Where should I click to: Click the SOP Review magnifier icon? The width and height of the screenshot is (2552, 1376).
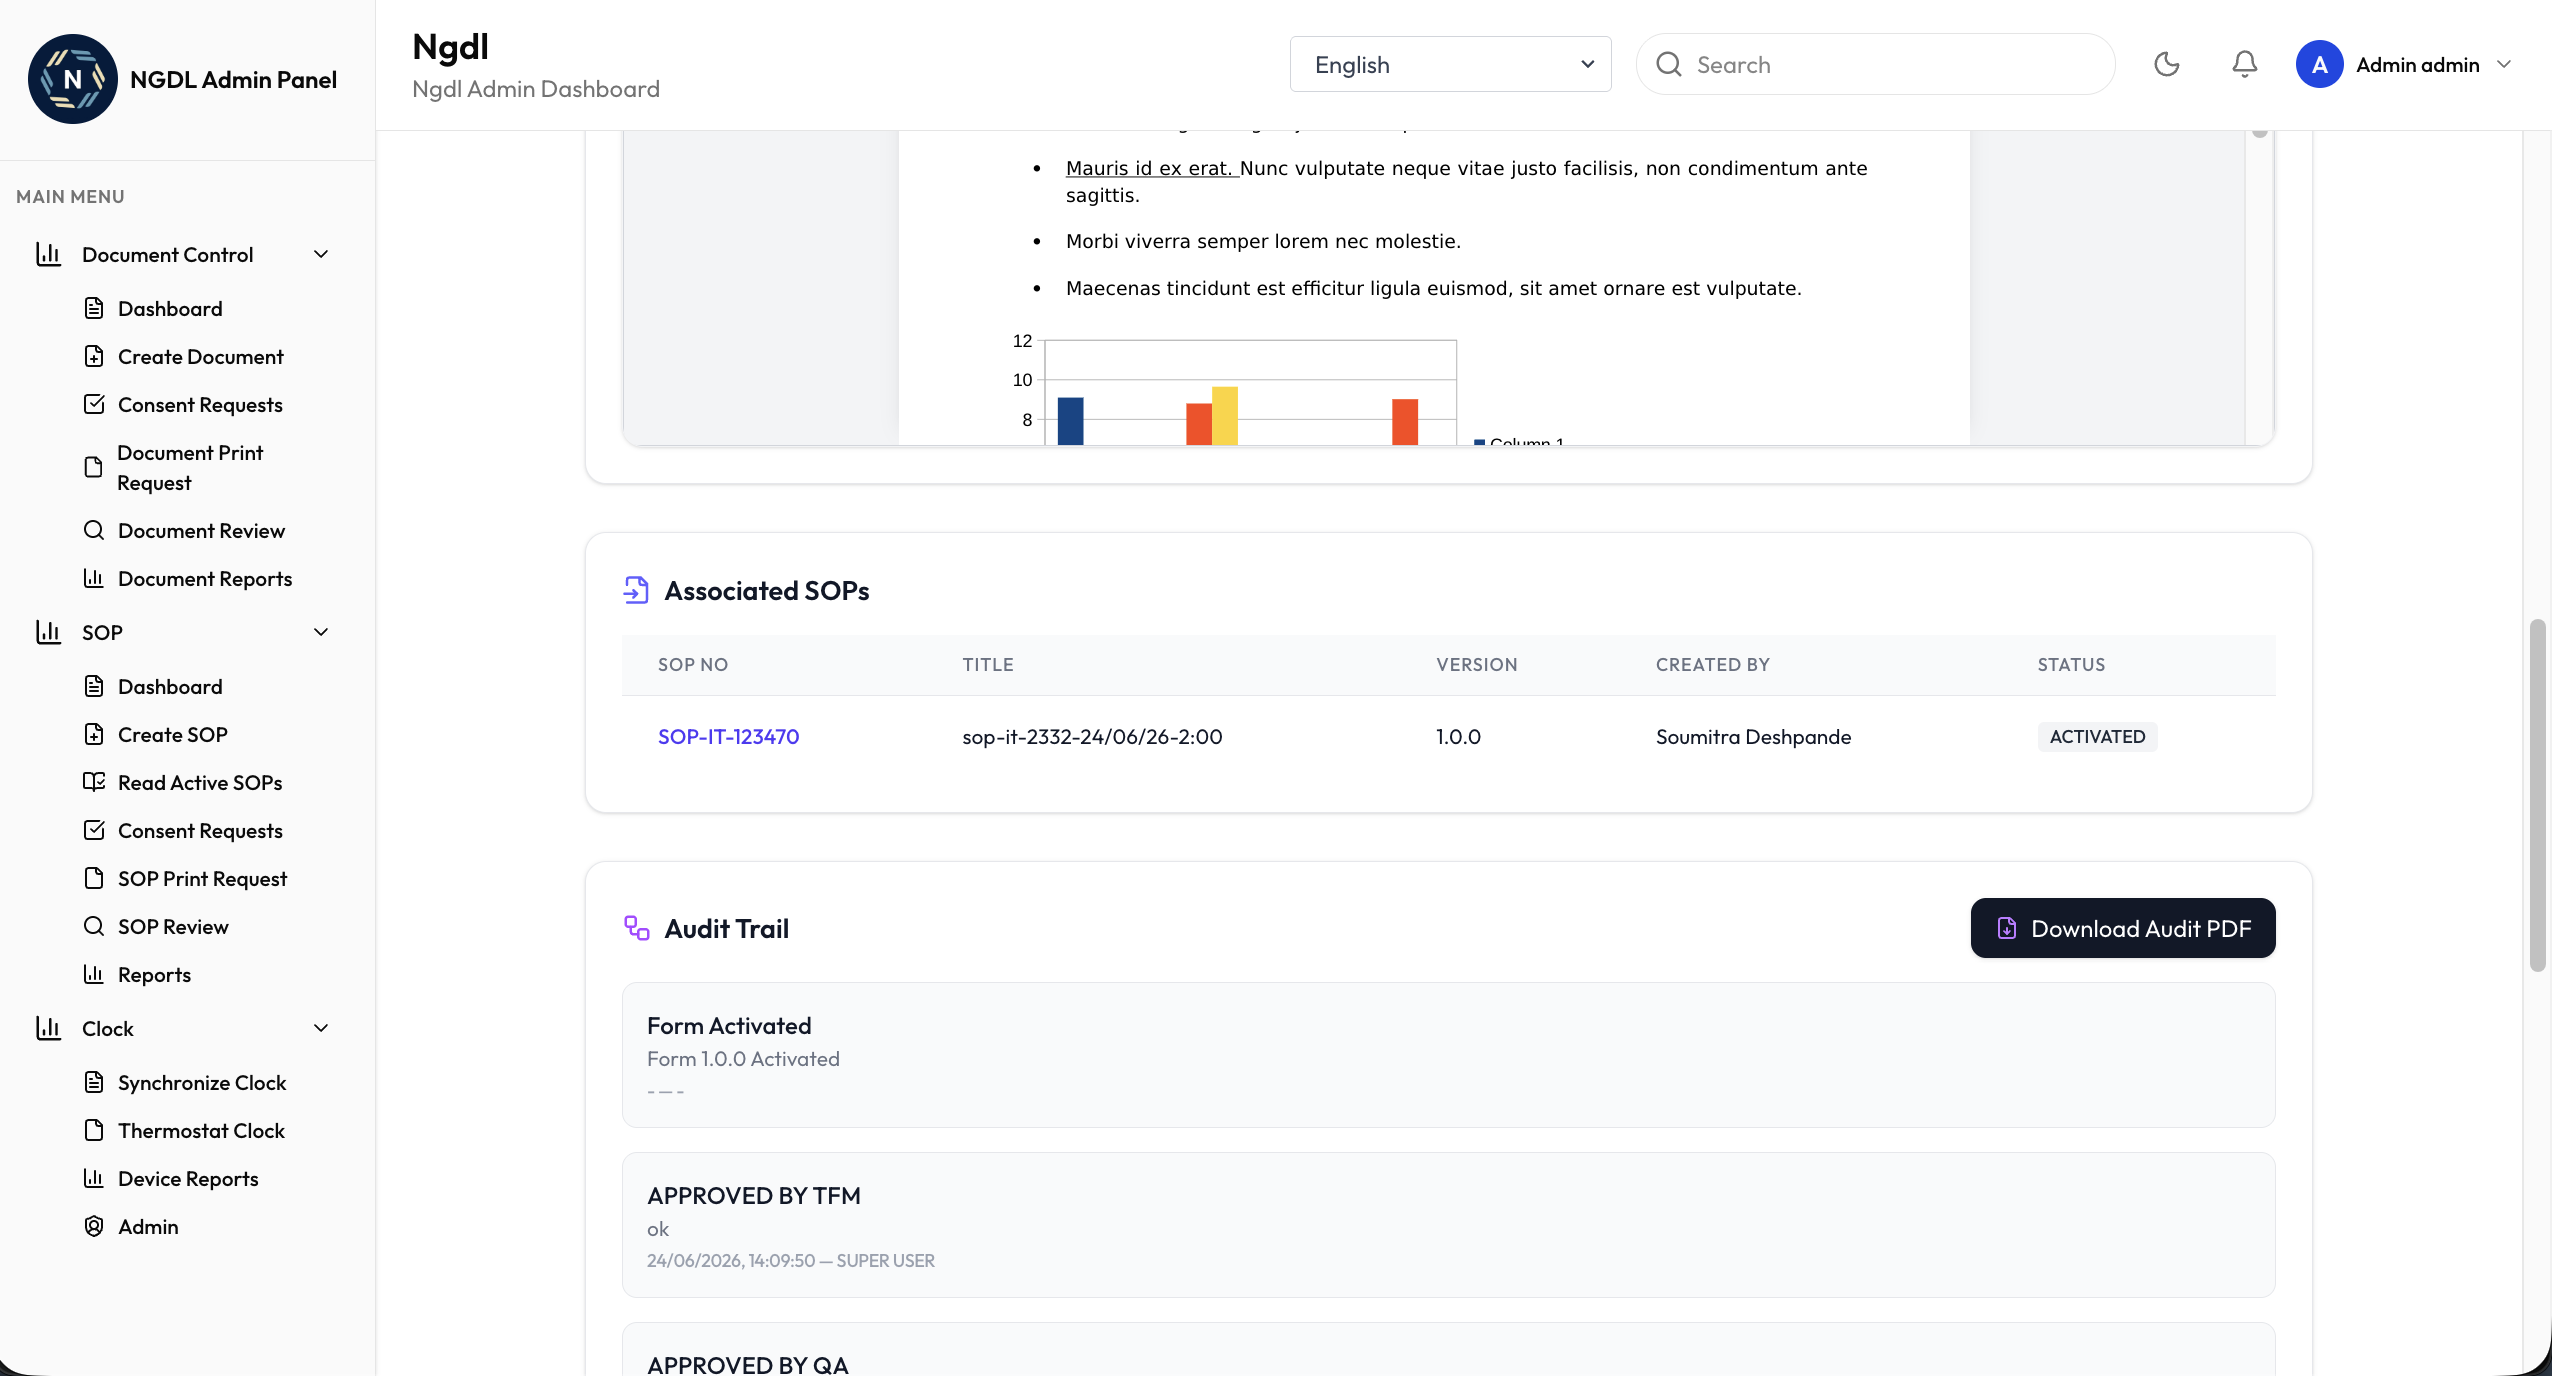click(x=94, y=926)
